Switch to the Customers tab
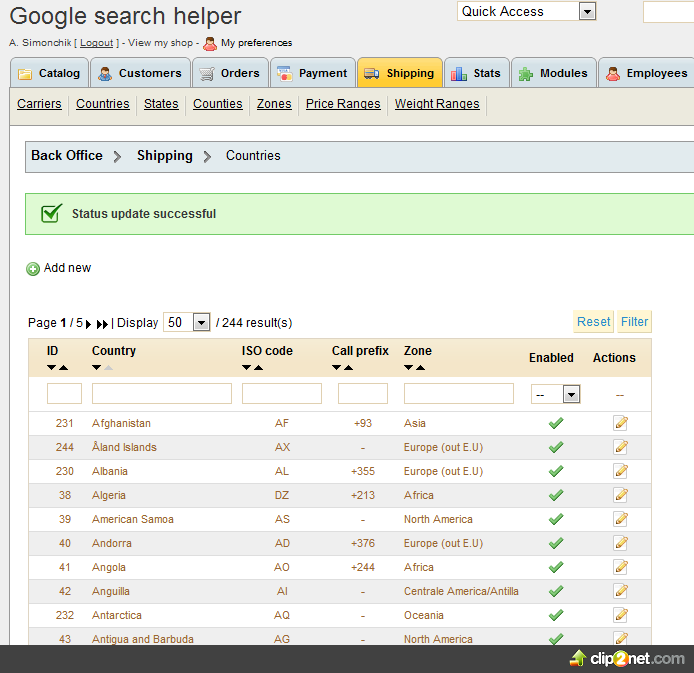 click(141, 73)
